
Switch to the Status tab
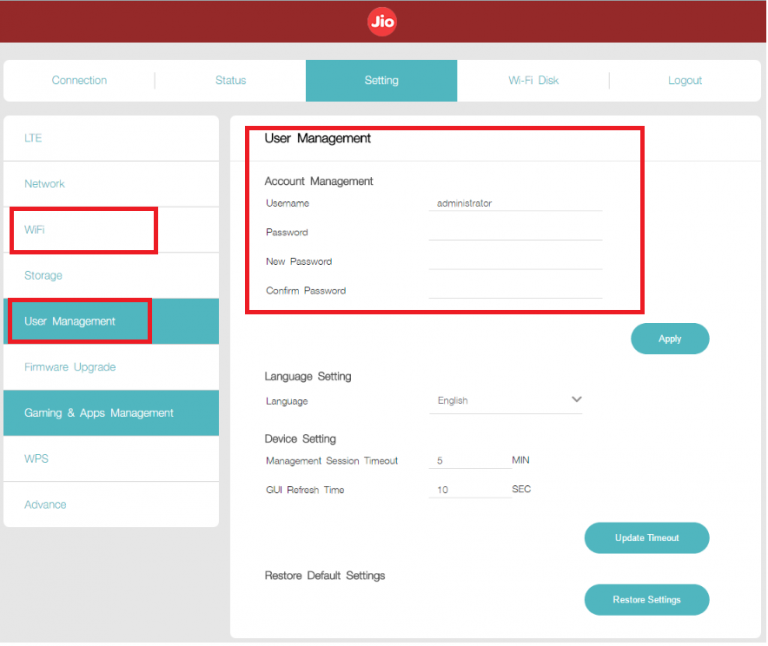point(230,80)
